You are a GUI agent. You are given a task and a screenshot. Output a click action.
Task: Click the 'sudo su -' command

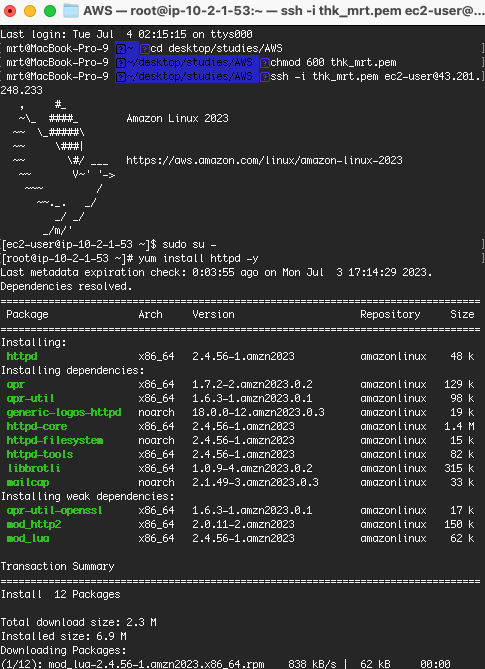[x=189, y=244]
